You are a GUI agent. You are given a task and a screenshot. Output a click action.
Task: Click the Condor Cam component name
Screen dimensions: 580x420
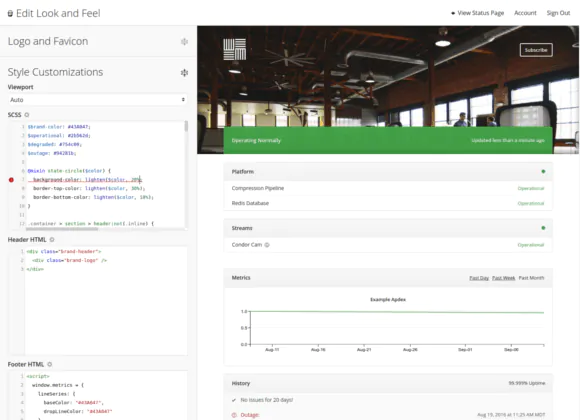click(247, 245)
